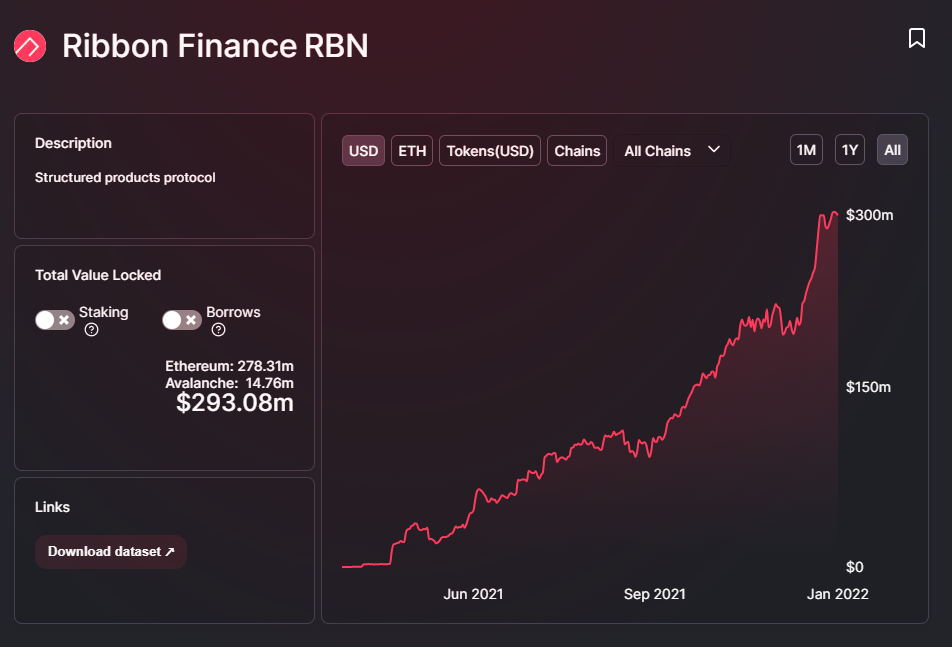Open the Borrows help question-mark icon
952x647 pixels.
219,330
